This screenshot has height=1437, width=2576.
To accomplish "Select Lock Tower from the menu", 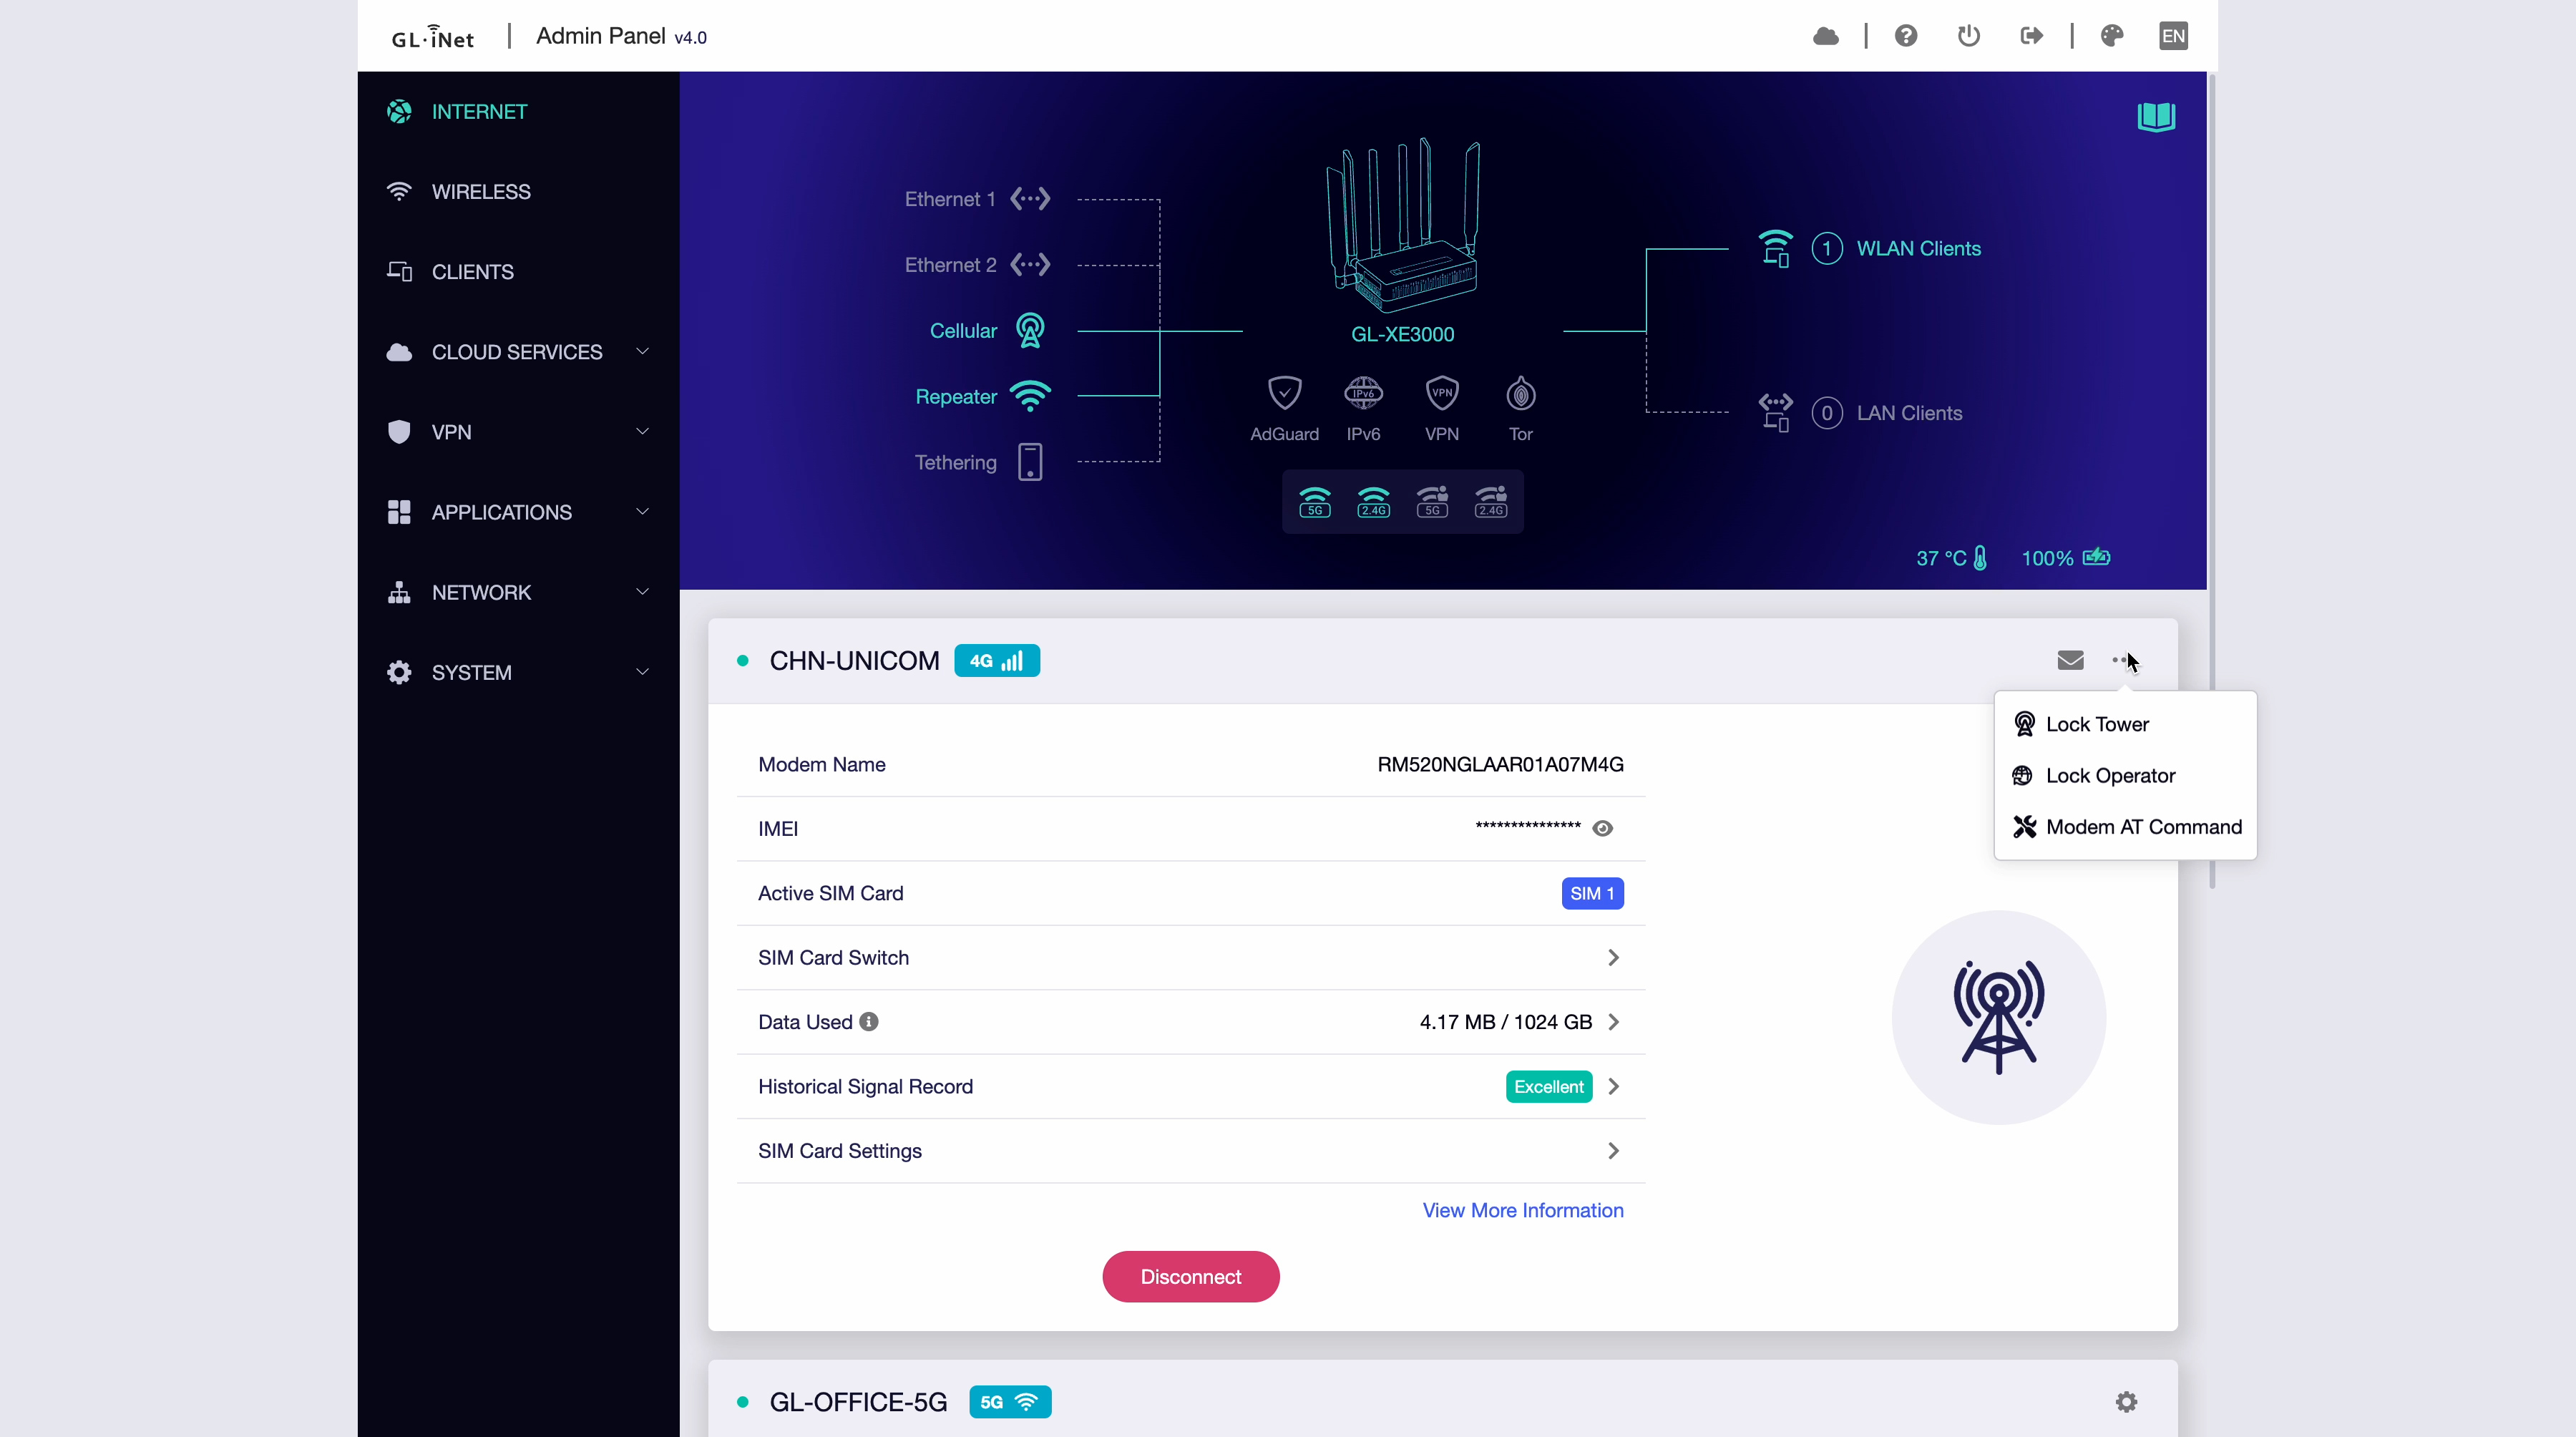I will [x=2125, y=724].
